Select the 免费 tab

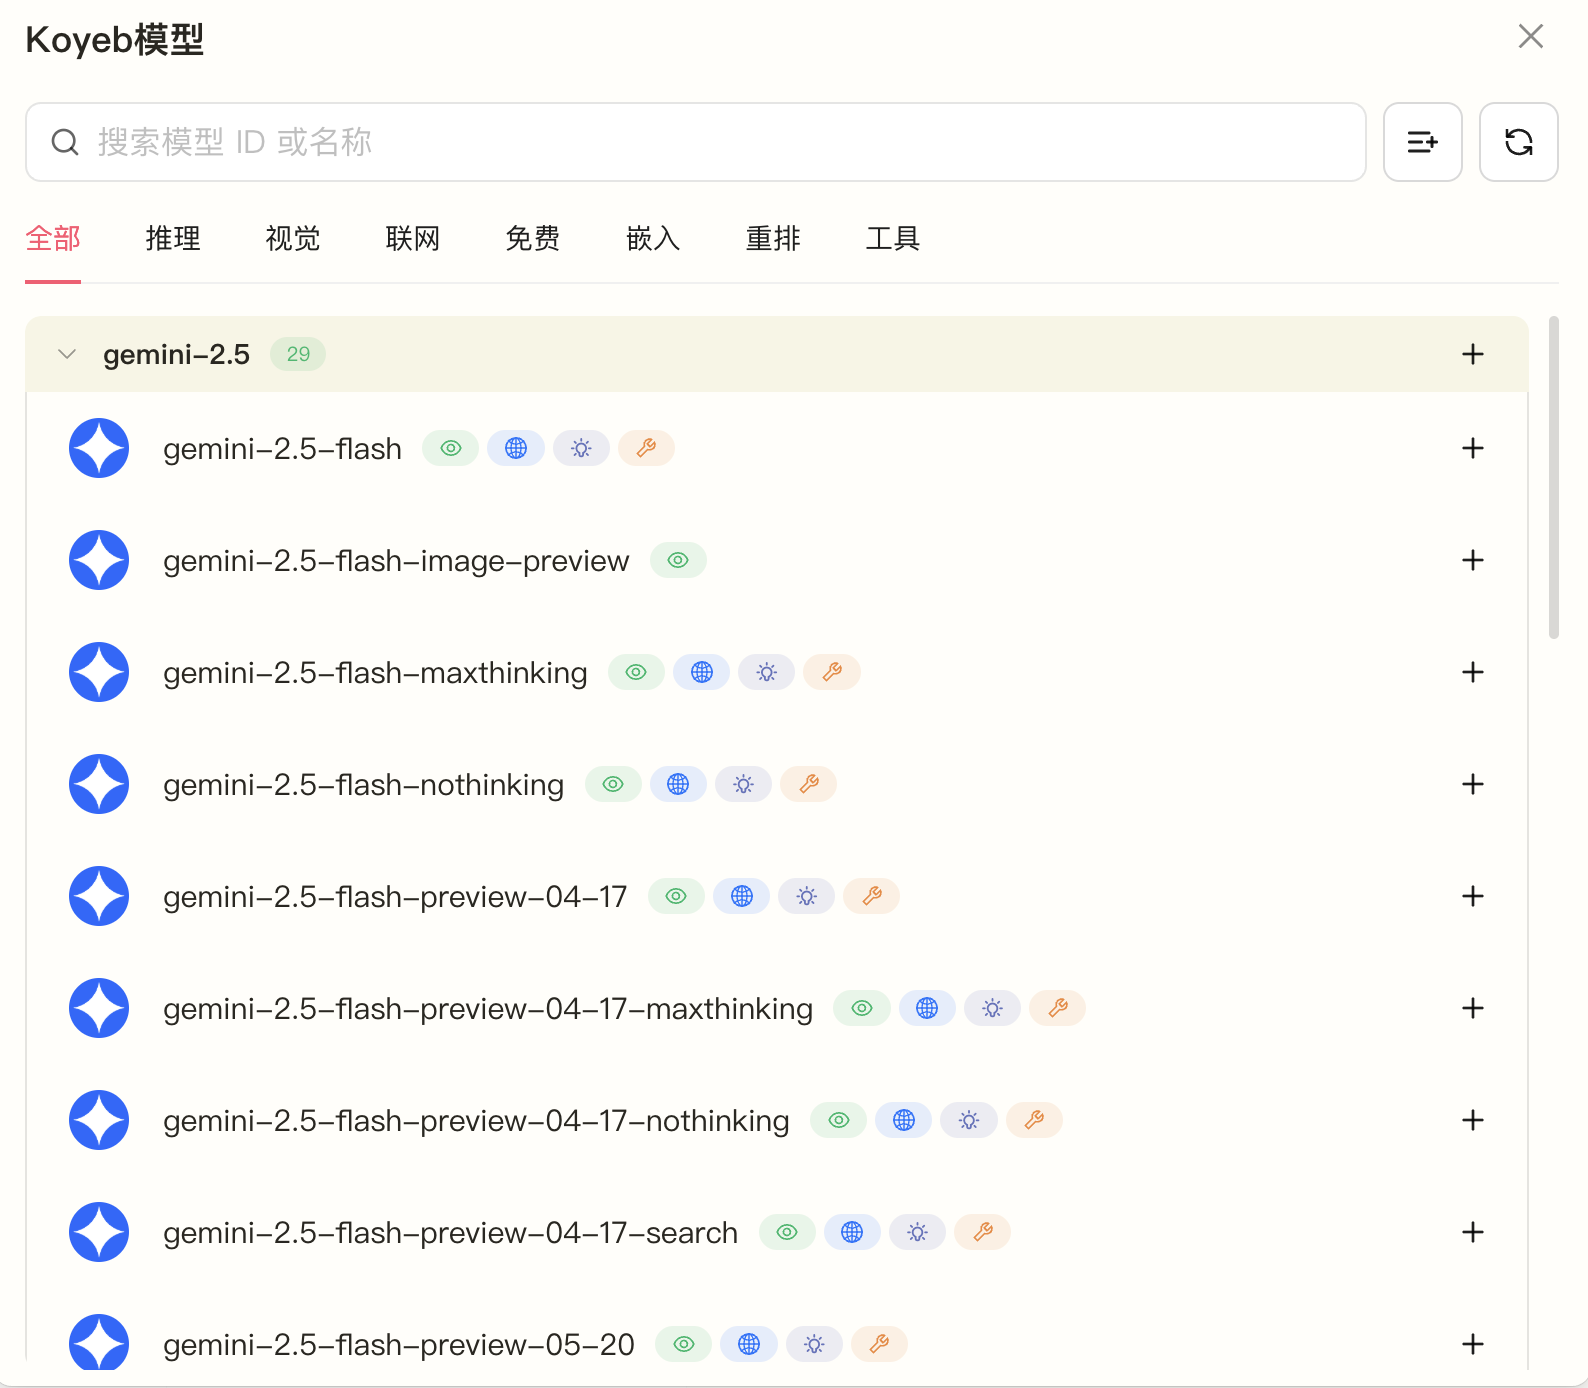point(533,238)
